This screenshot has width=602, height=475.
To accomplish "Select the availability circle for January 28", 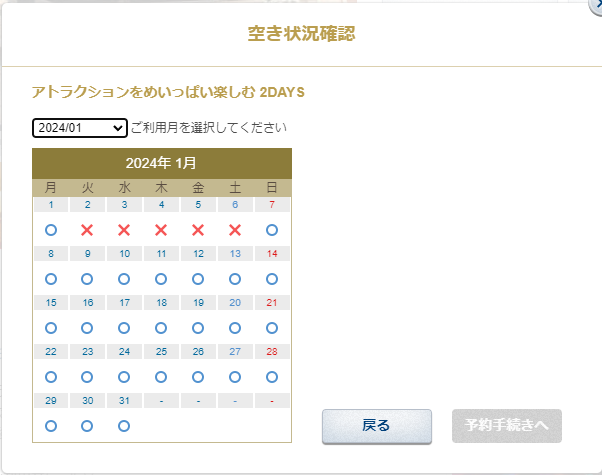I will pyautogui.click(x=272, y=377).
